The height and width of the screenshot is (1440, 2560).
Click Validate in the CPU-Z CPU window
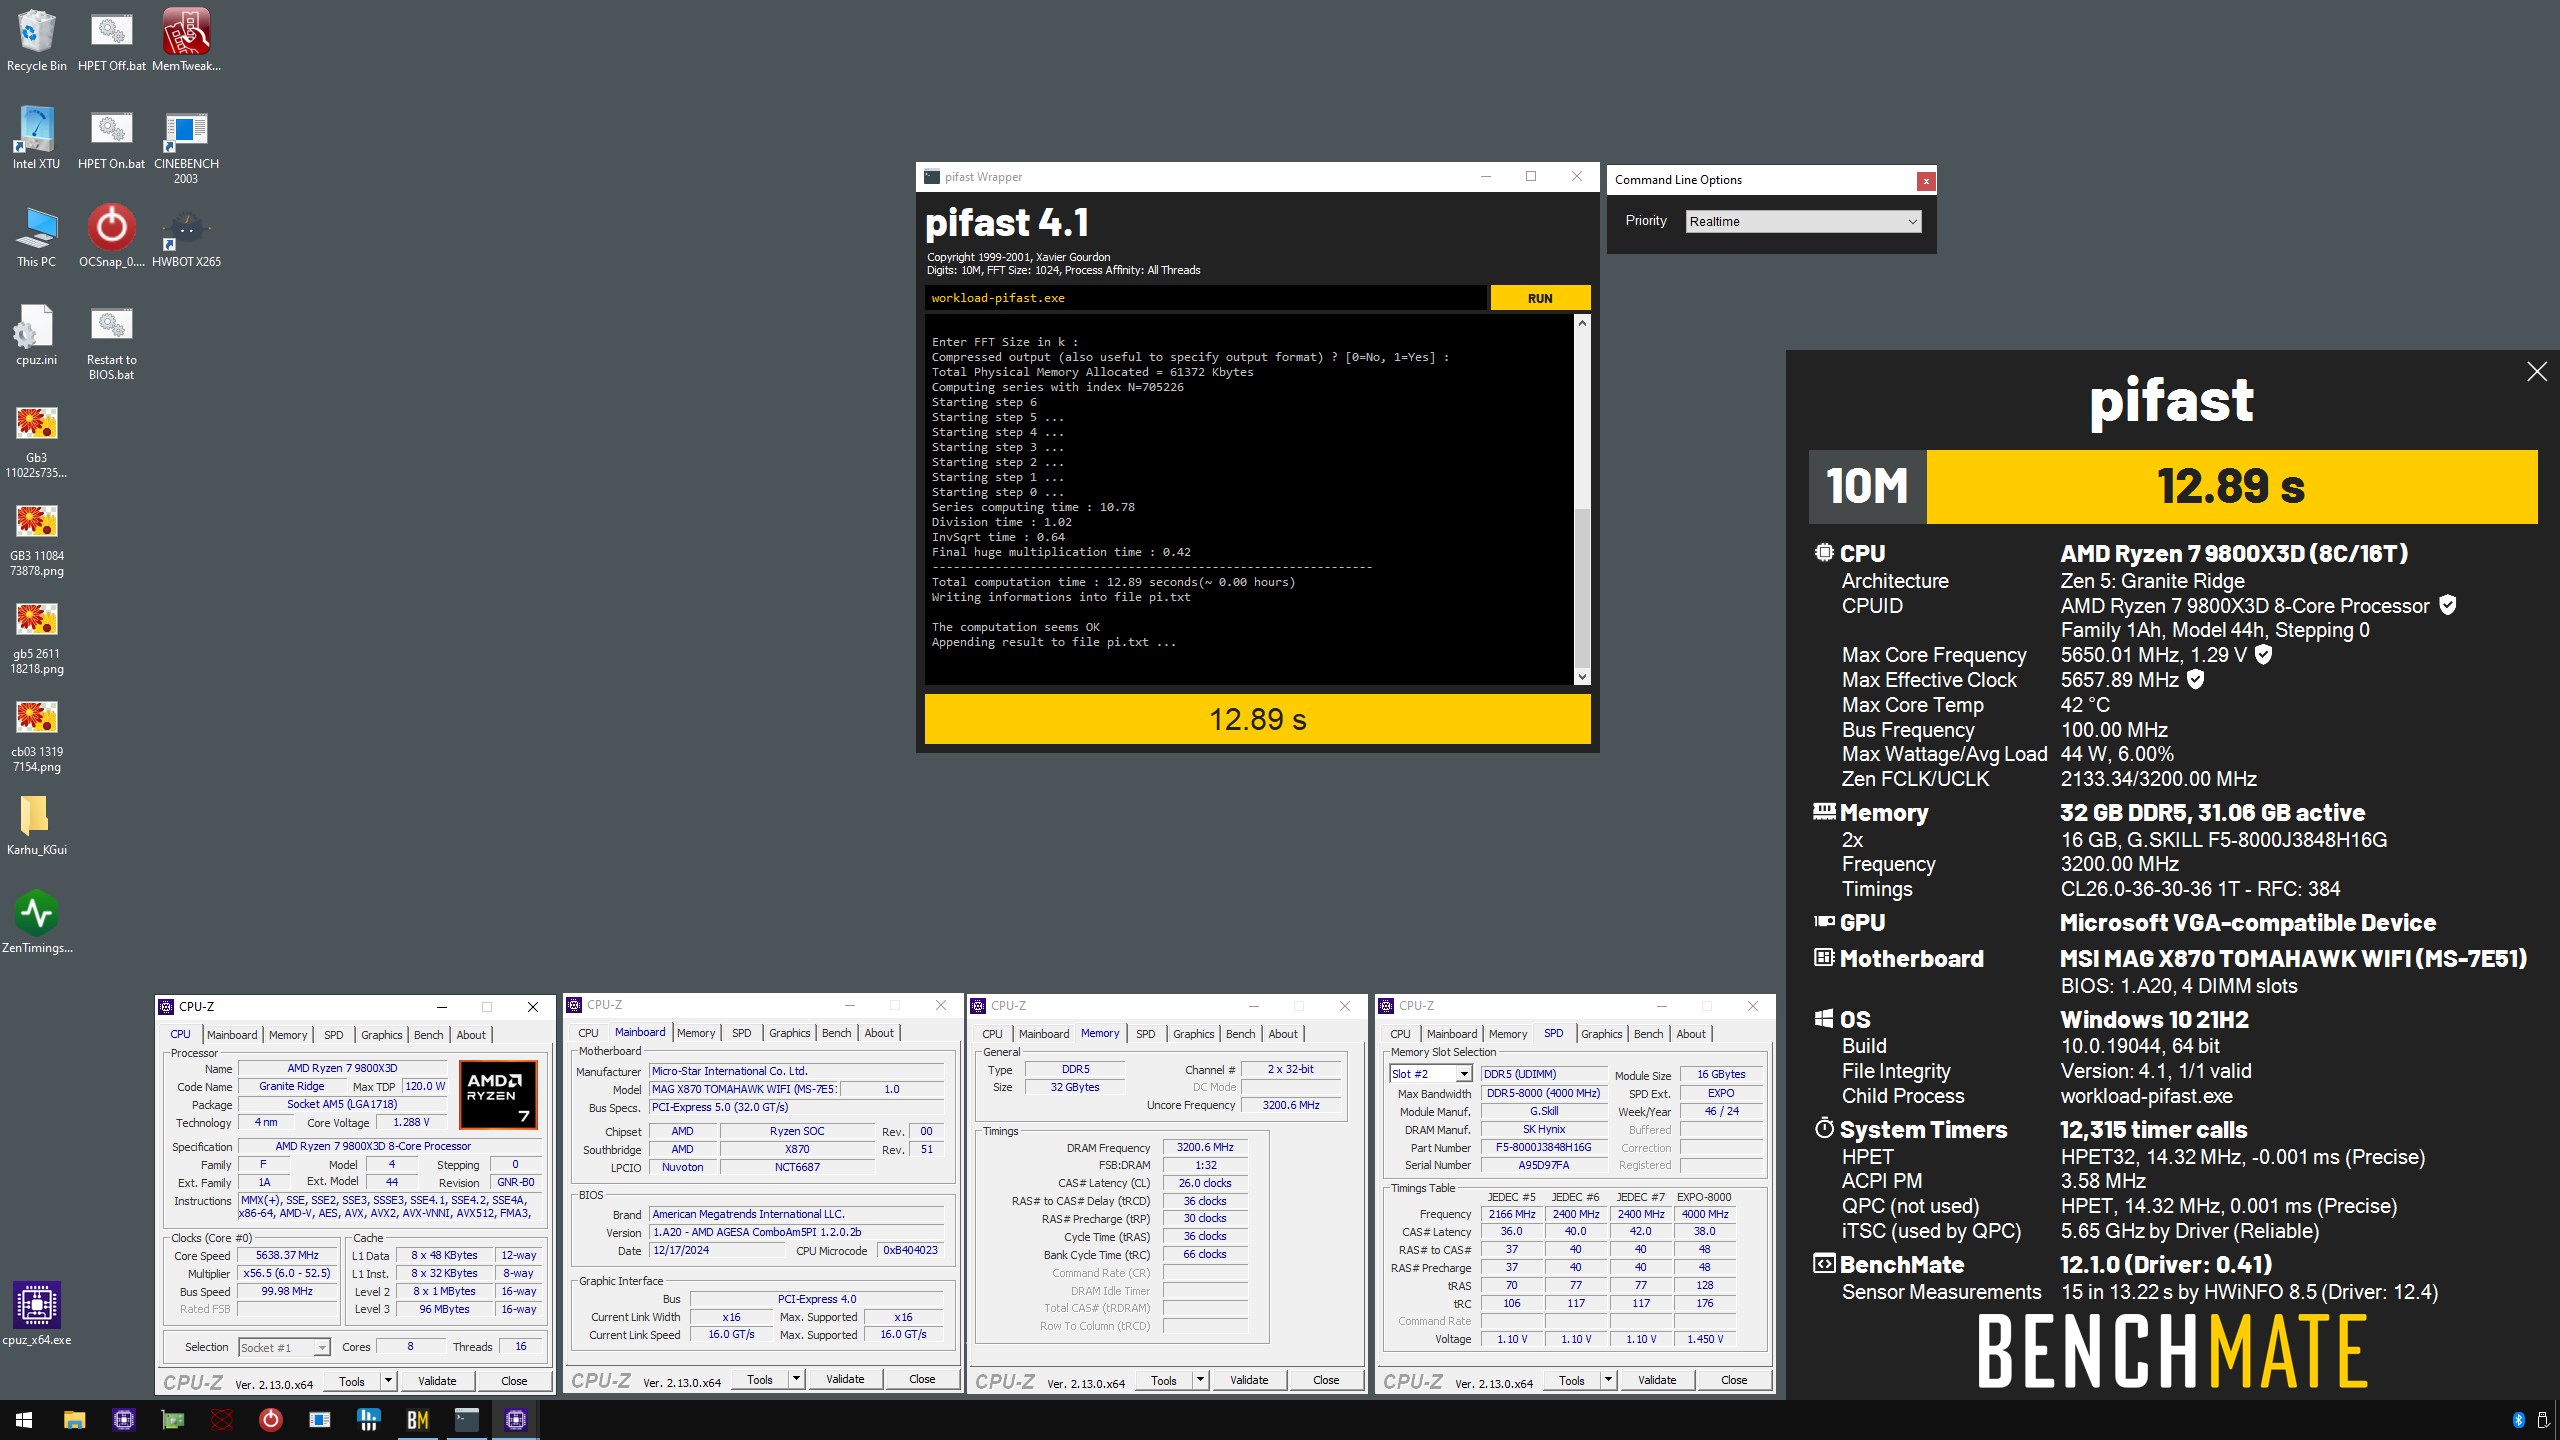click(x=437, y=1382)
